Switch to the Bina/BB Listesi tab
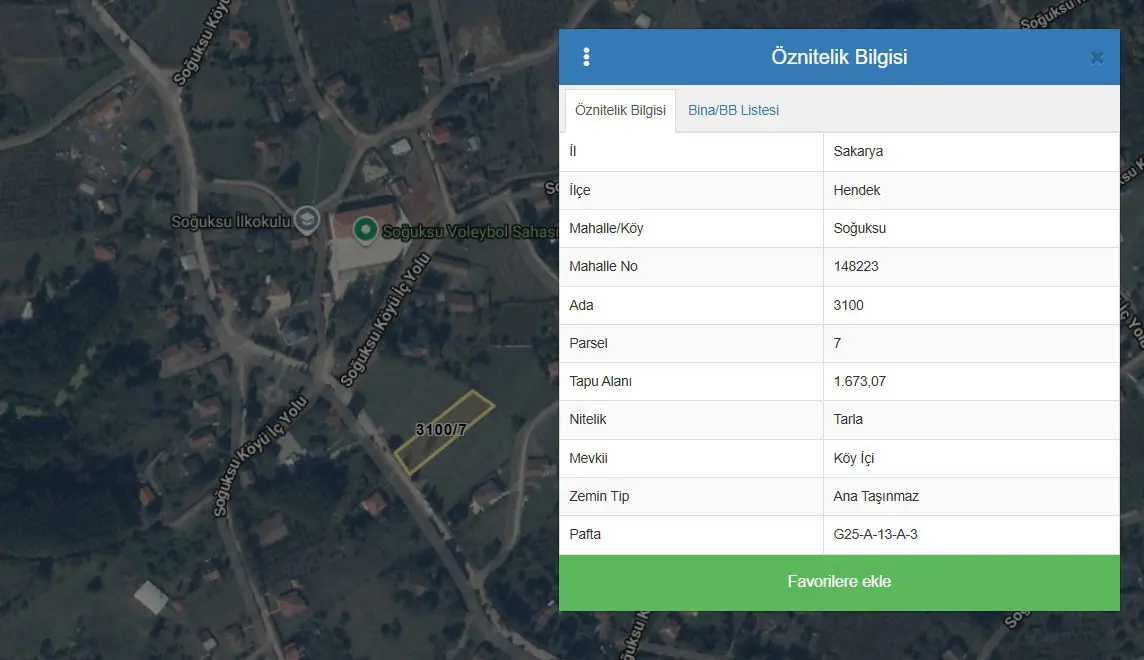Image resolution: width=1144 pixels, height=660 pixels. pos(733,110)
